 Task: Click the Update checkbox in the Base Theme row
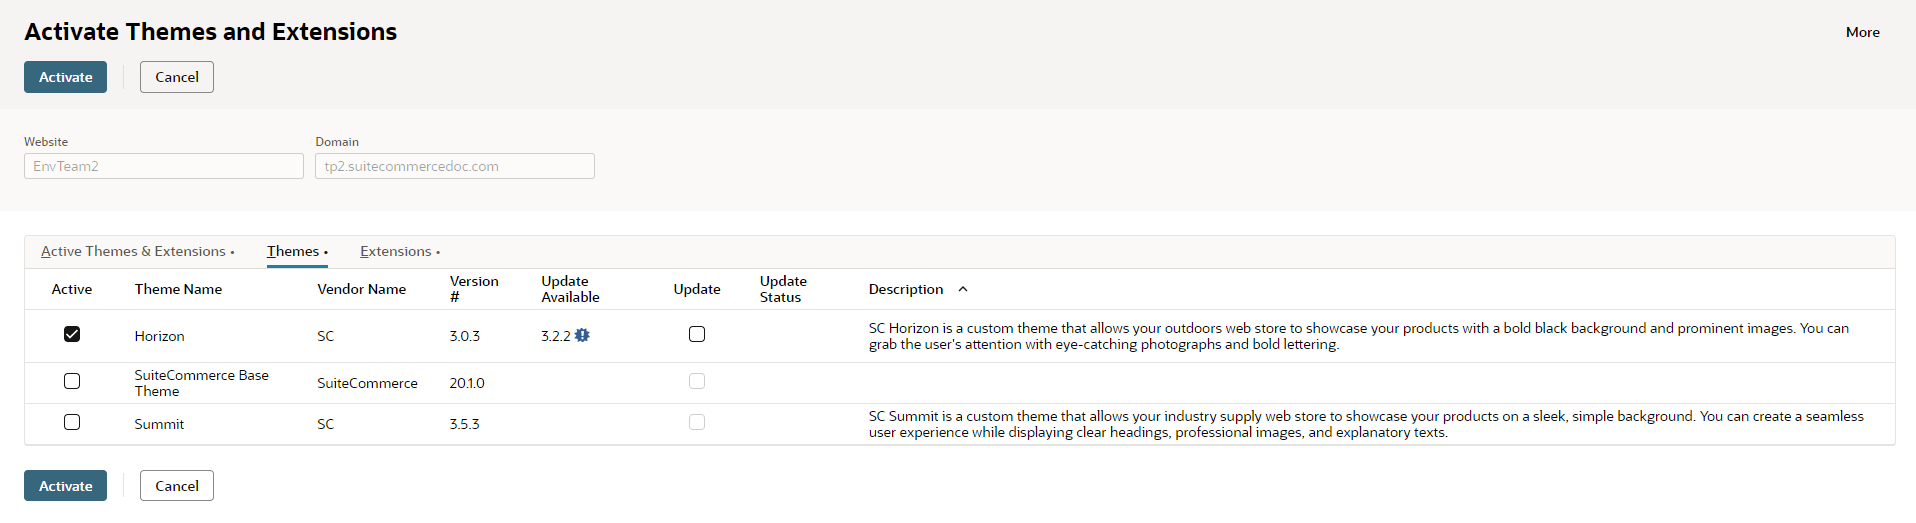[x=697, y=381]
